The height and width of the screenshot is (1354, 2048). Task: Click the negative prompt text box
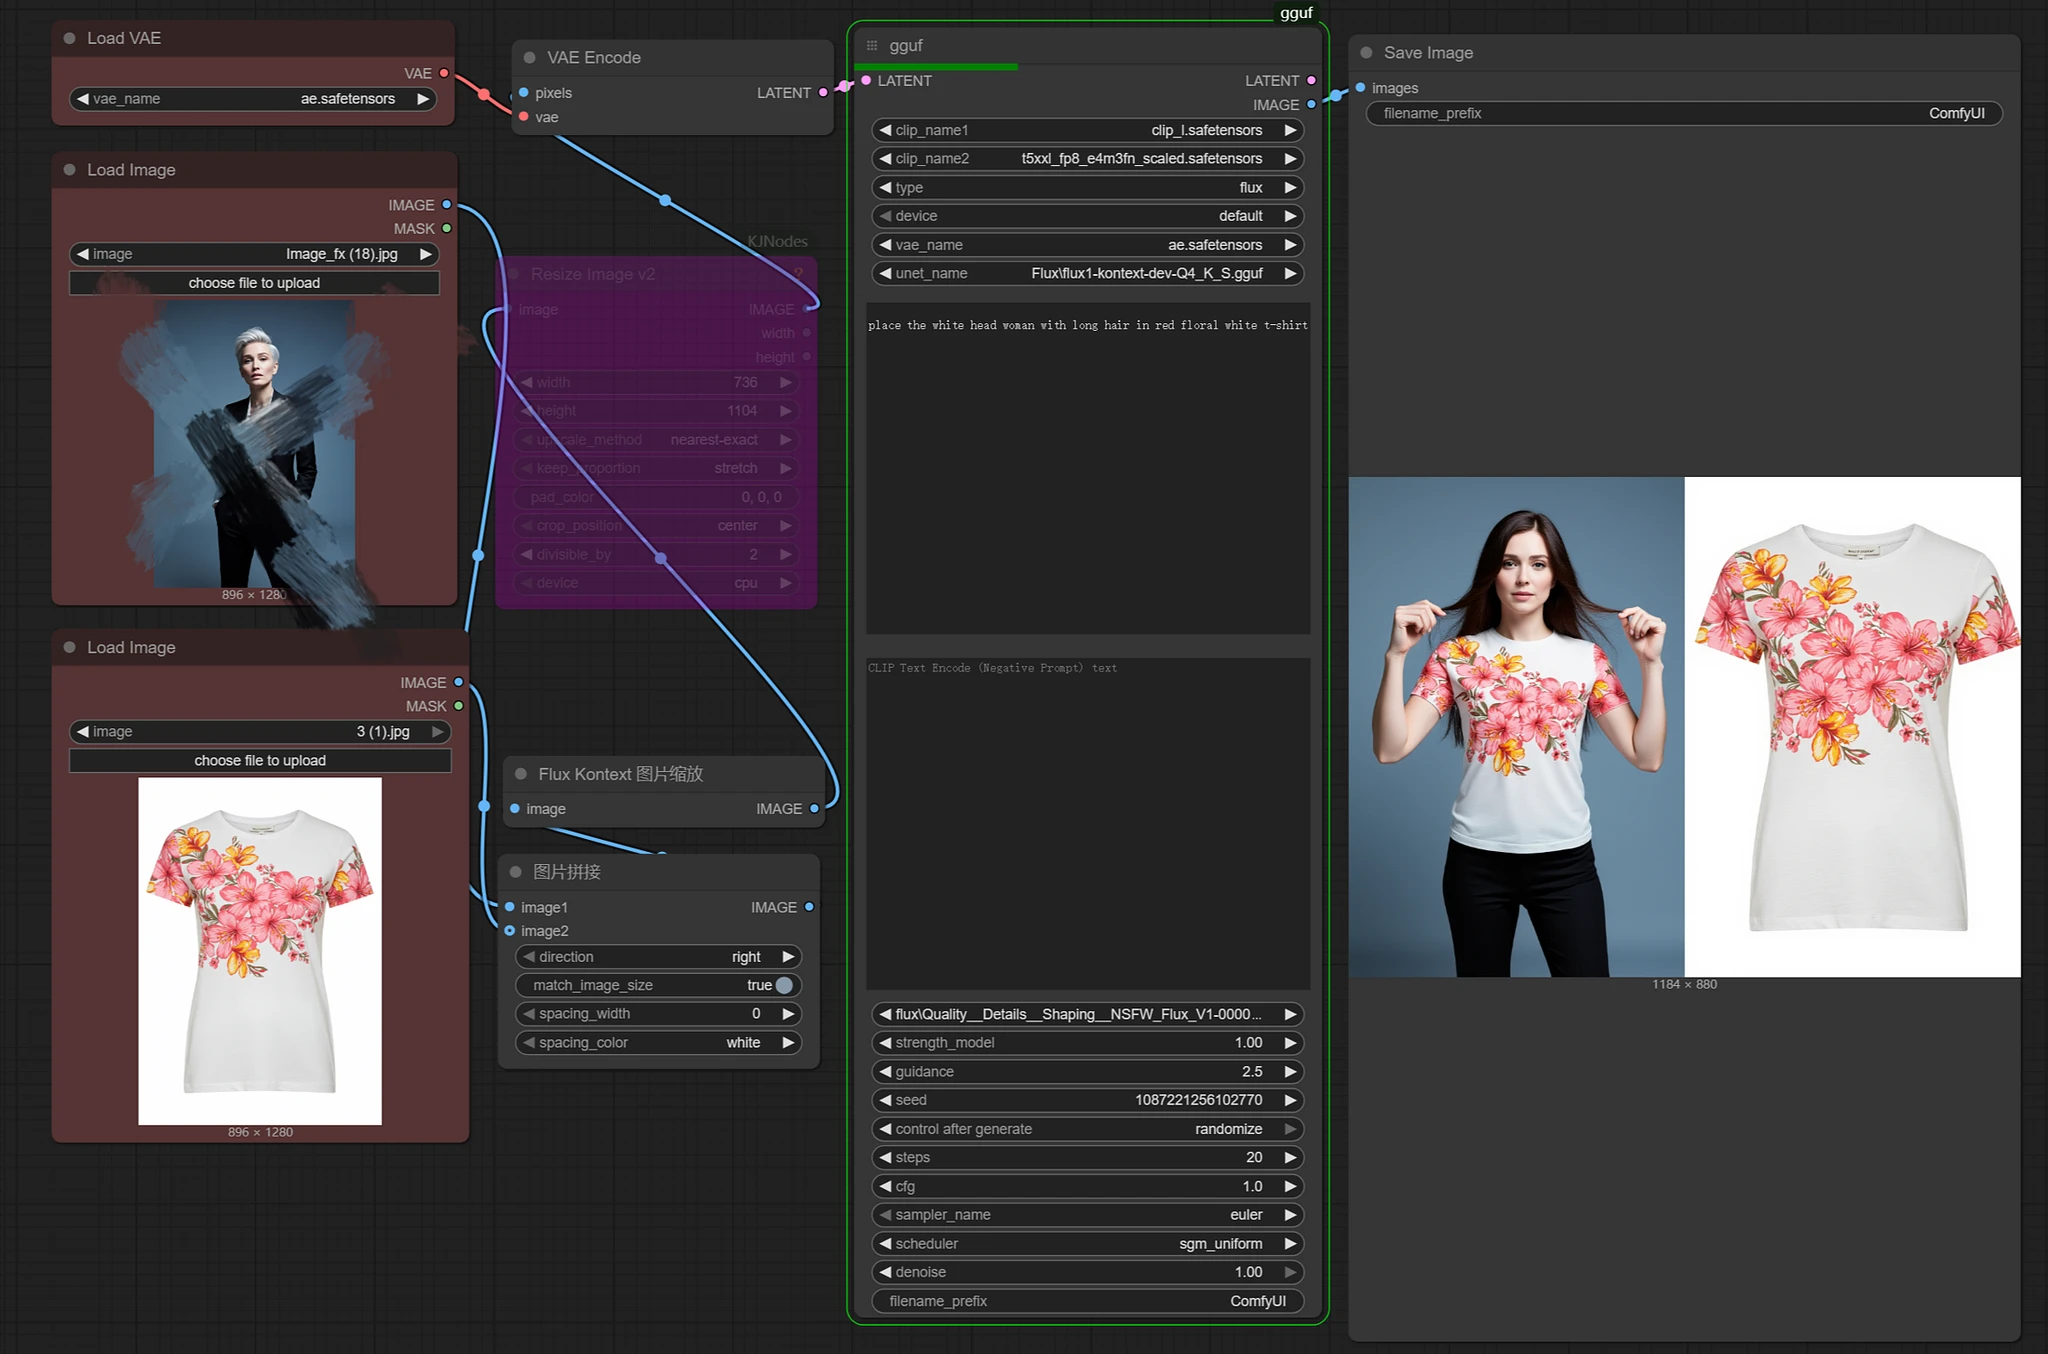click(x=1088, y=823)
